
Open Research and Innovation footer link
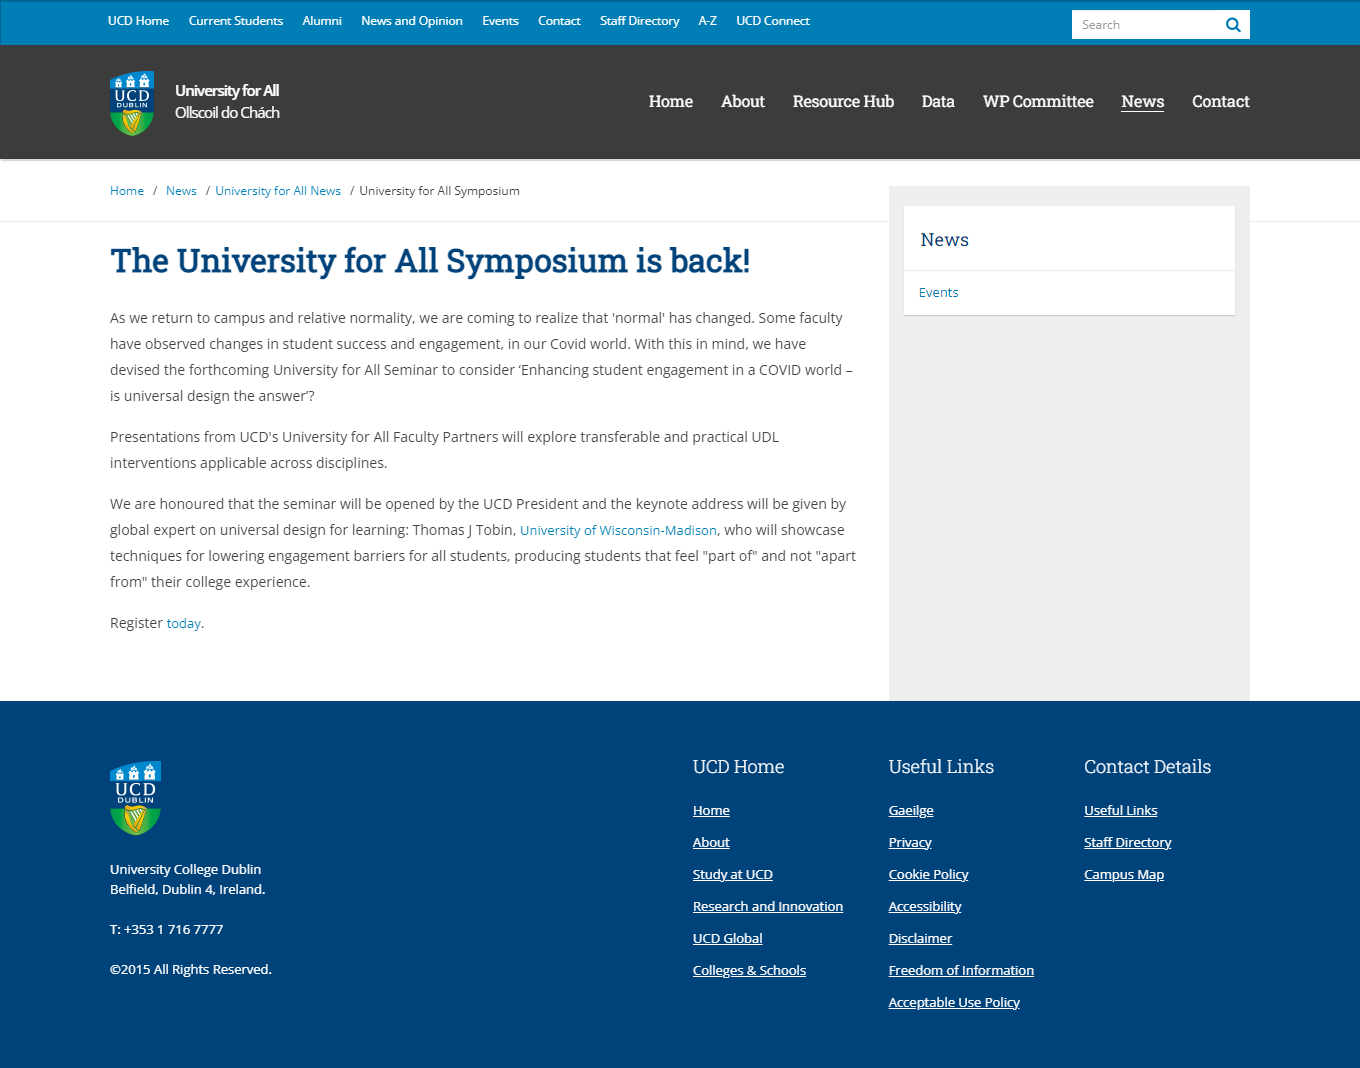click(767, 907)
